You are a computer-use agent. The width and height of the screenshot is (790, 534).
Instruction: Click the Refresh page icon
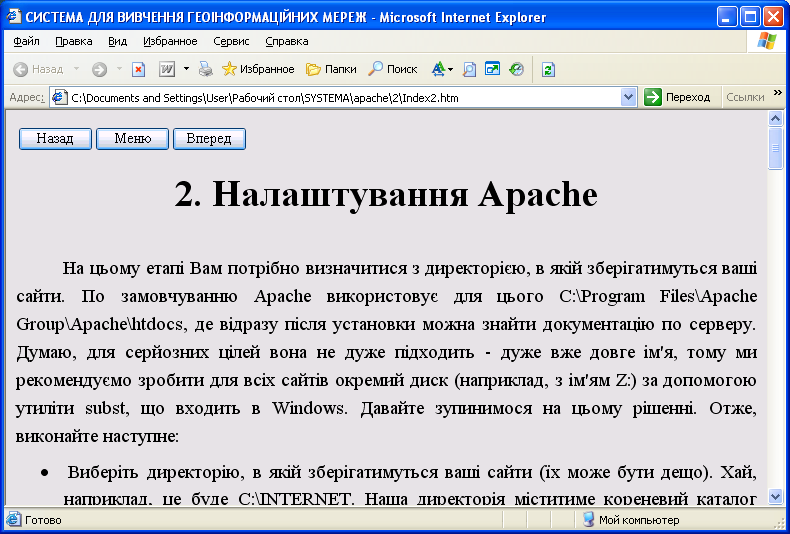coord(548,70)
